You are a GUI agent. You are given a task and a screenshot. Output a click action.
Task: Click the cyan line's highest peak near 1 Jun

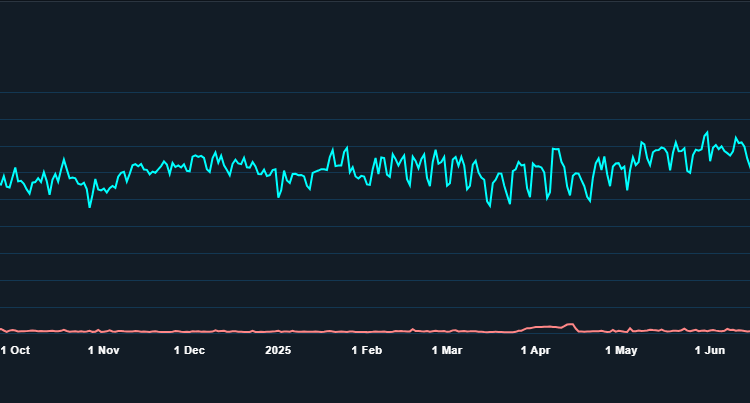(707, 132)
